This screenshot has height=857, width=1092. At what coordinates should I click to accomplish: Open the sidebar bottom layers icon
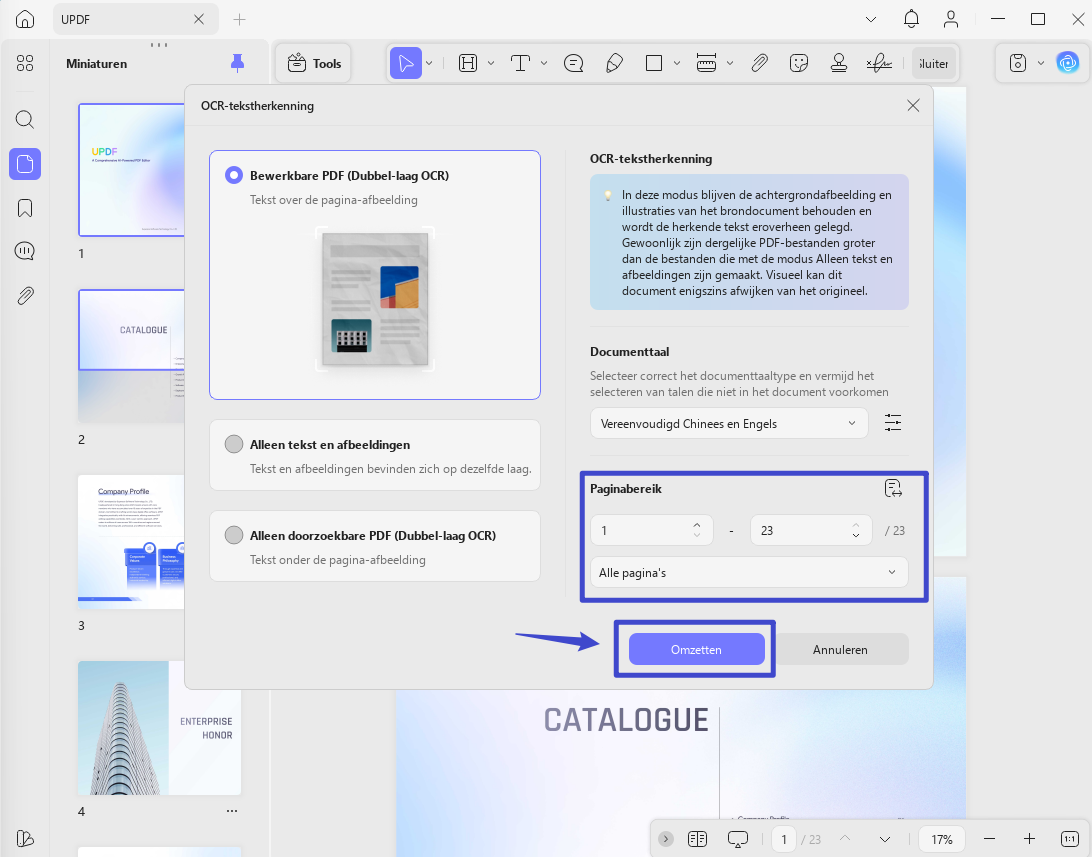point(25,838)
